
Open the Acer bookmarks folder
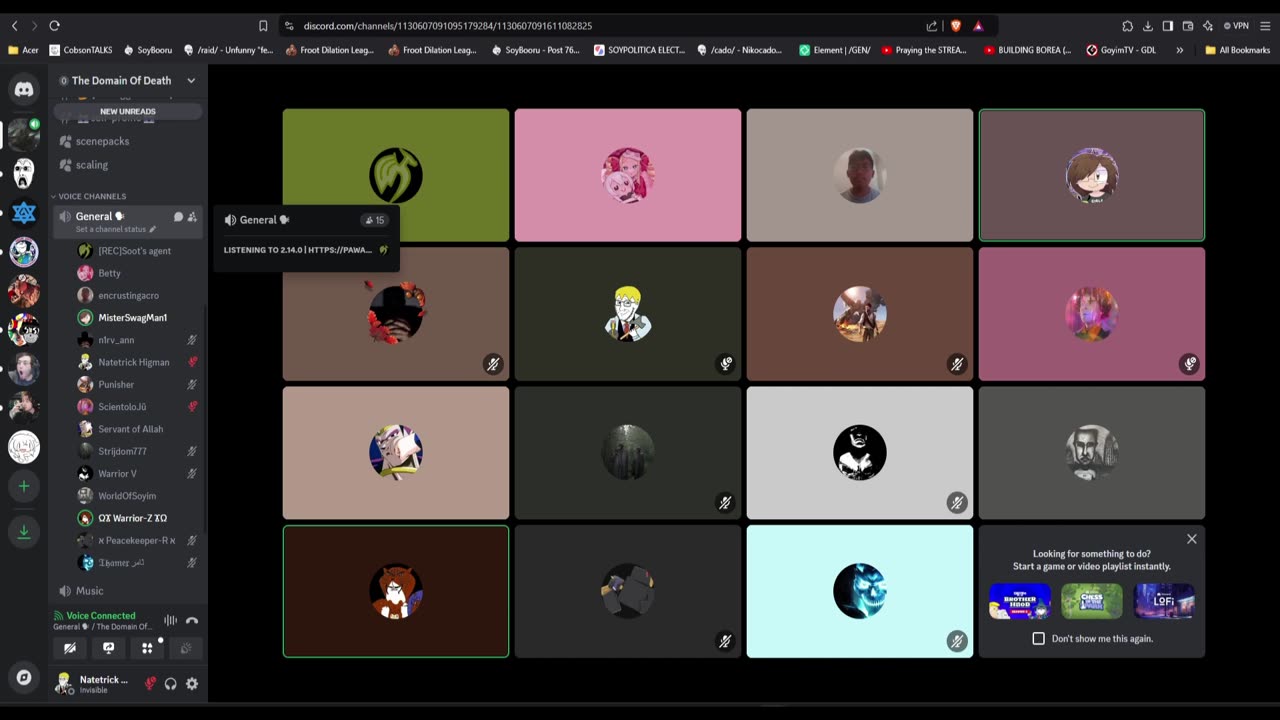[x=22, y=50]
